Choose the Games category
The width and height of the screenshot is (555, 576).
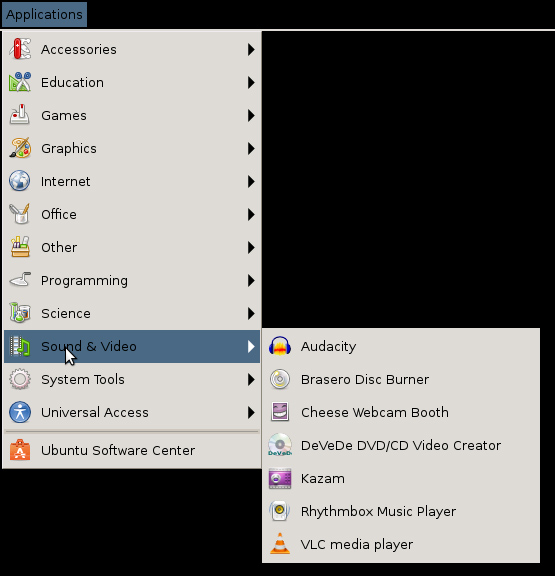(x=132, y=115)
